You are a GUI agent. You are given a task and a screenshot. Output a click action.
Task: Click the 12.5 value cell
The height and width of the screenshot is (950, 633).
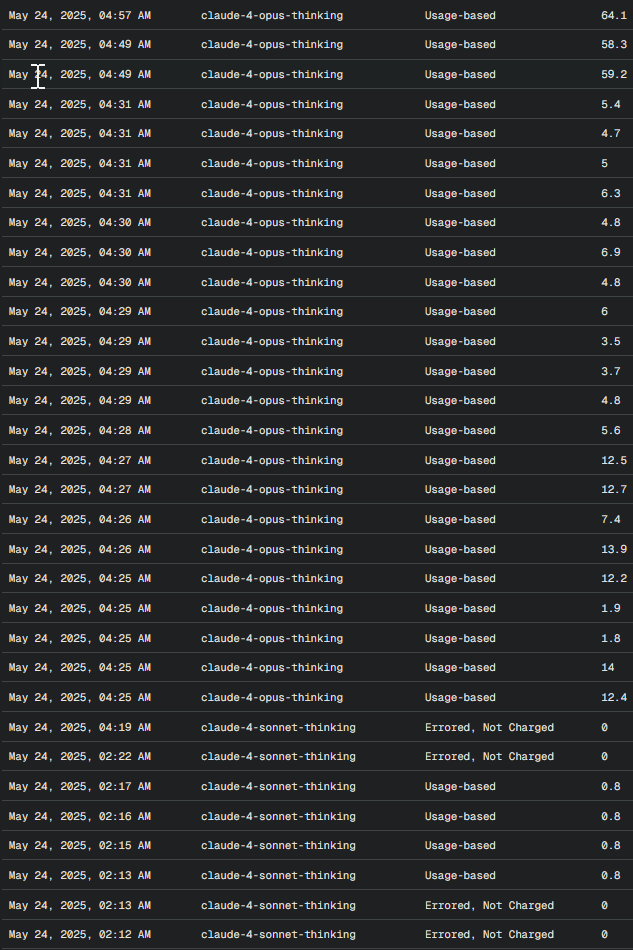(614, 460)
